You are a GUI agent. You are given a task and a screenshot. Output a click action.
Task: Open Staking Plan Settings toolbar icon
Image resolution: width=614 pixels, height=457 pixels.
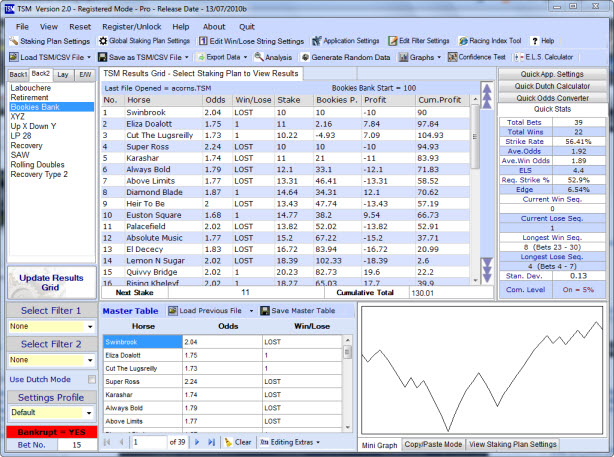(x=13, y=41)
